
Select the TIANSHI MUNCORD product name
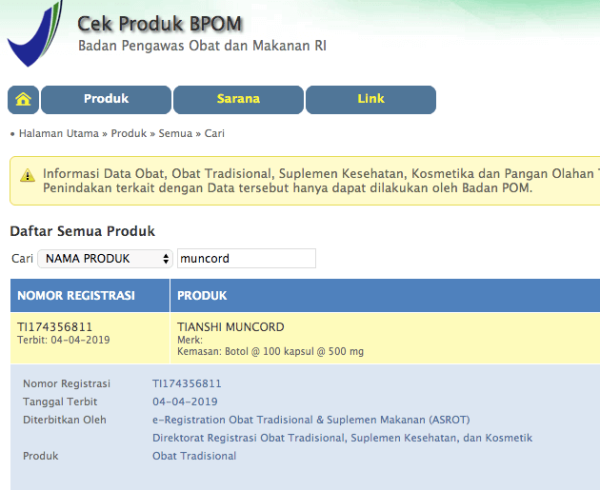pos(231,327)
